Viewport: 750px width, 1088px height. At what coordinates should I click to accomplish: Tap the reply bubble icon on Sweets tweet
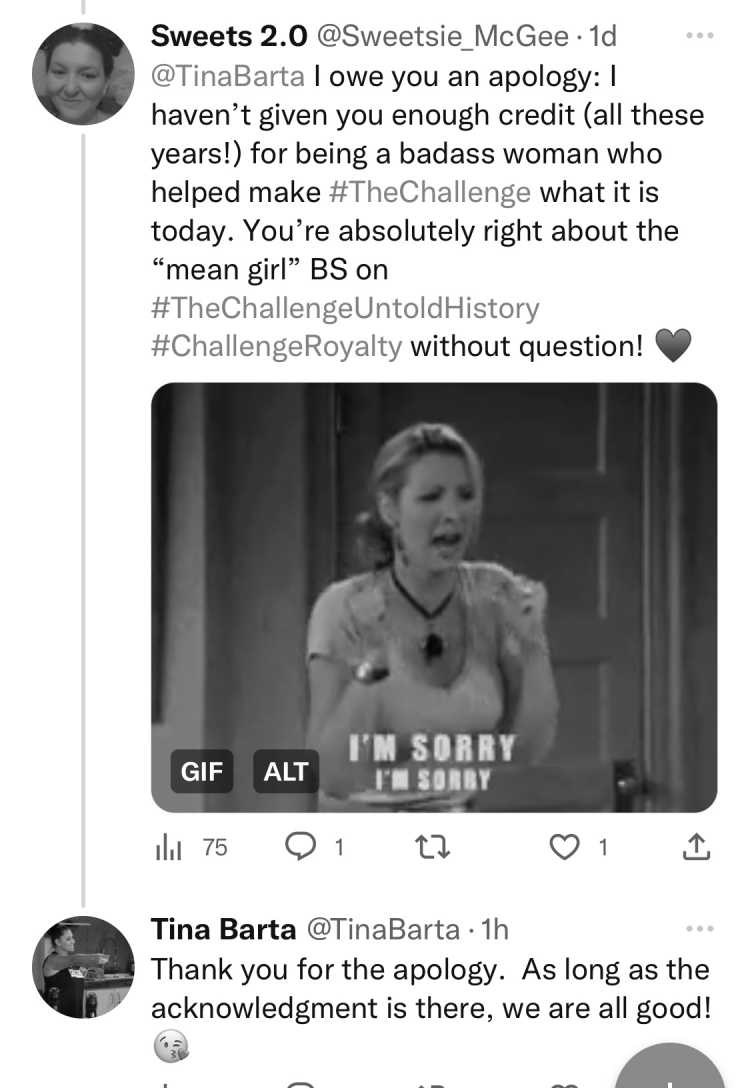point(300,847)
